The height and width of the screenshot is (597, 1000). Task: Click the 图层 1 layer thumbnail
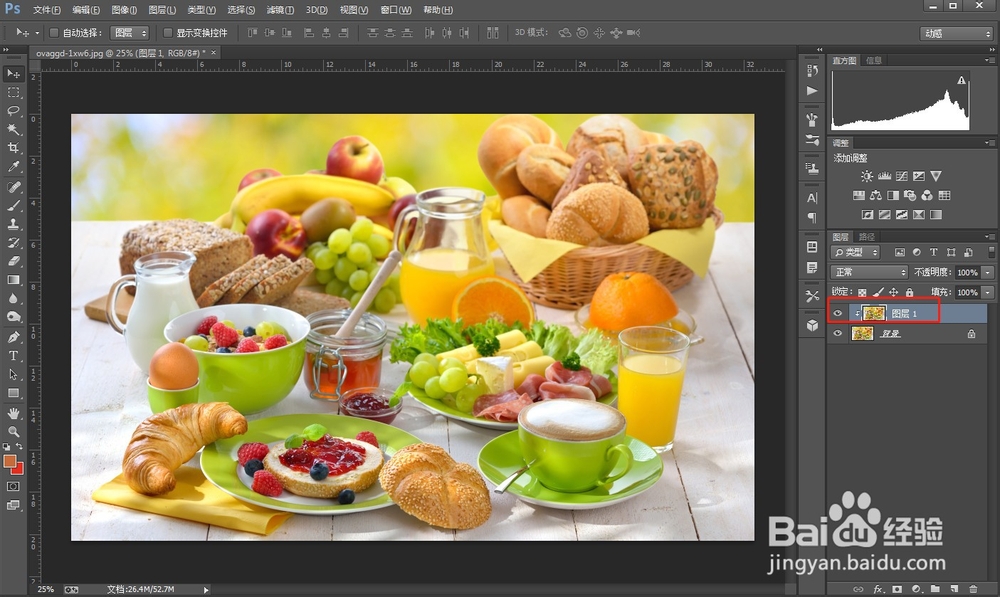coord(873,313)
